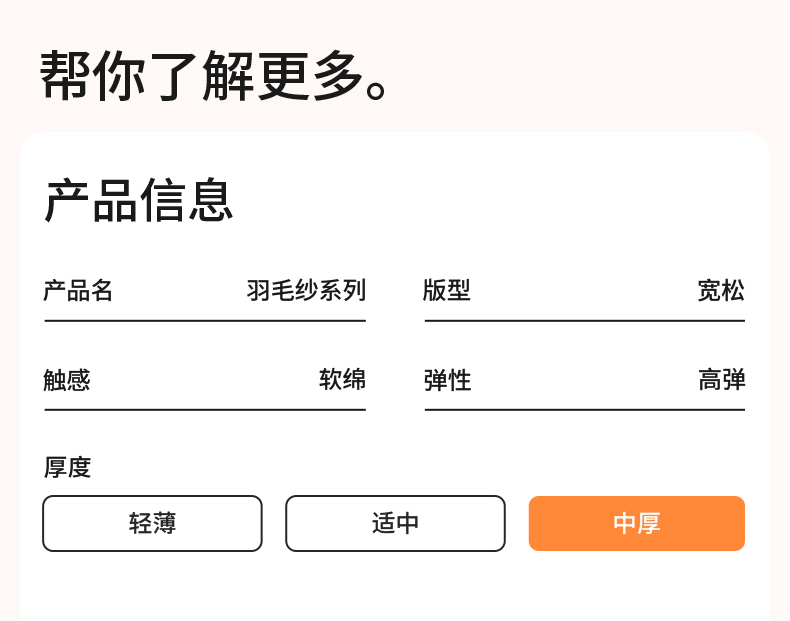Choose the 适中 thickness option
The image size is (790, 621).
[395, 523]
